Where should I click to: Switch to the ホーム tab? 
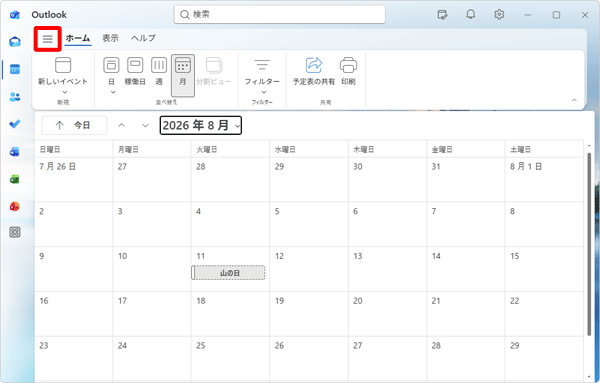point(78,38)
